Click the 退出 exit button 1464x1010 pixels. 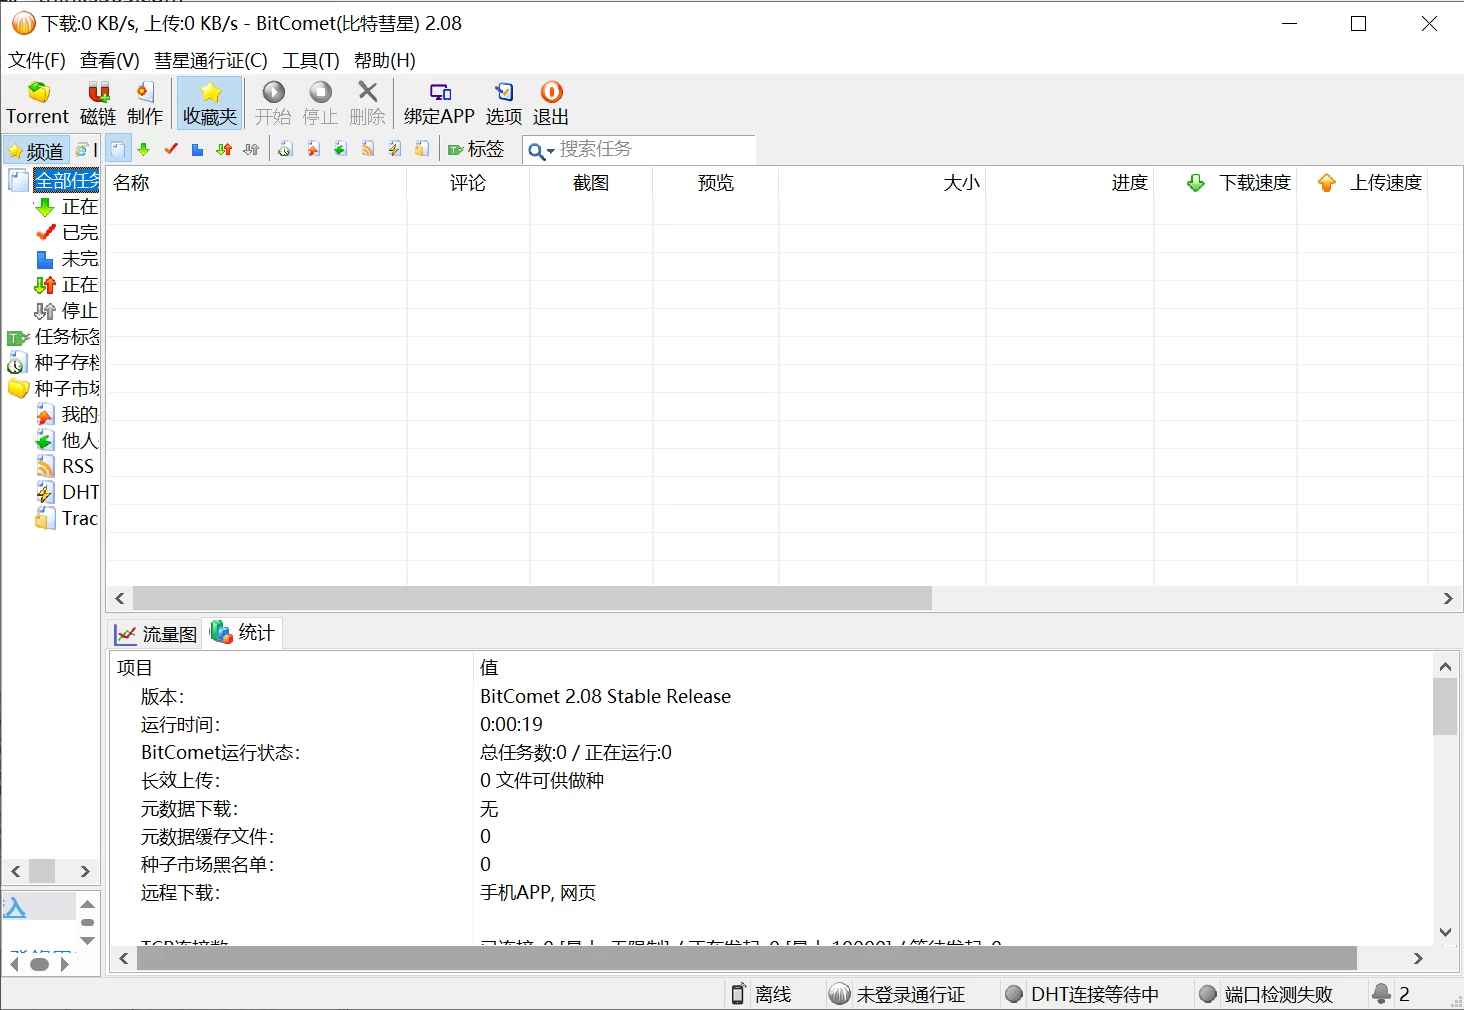[551, 103]
